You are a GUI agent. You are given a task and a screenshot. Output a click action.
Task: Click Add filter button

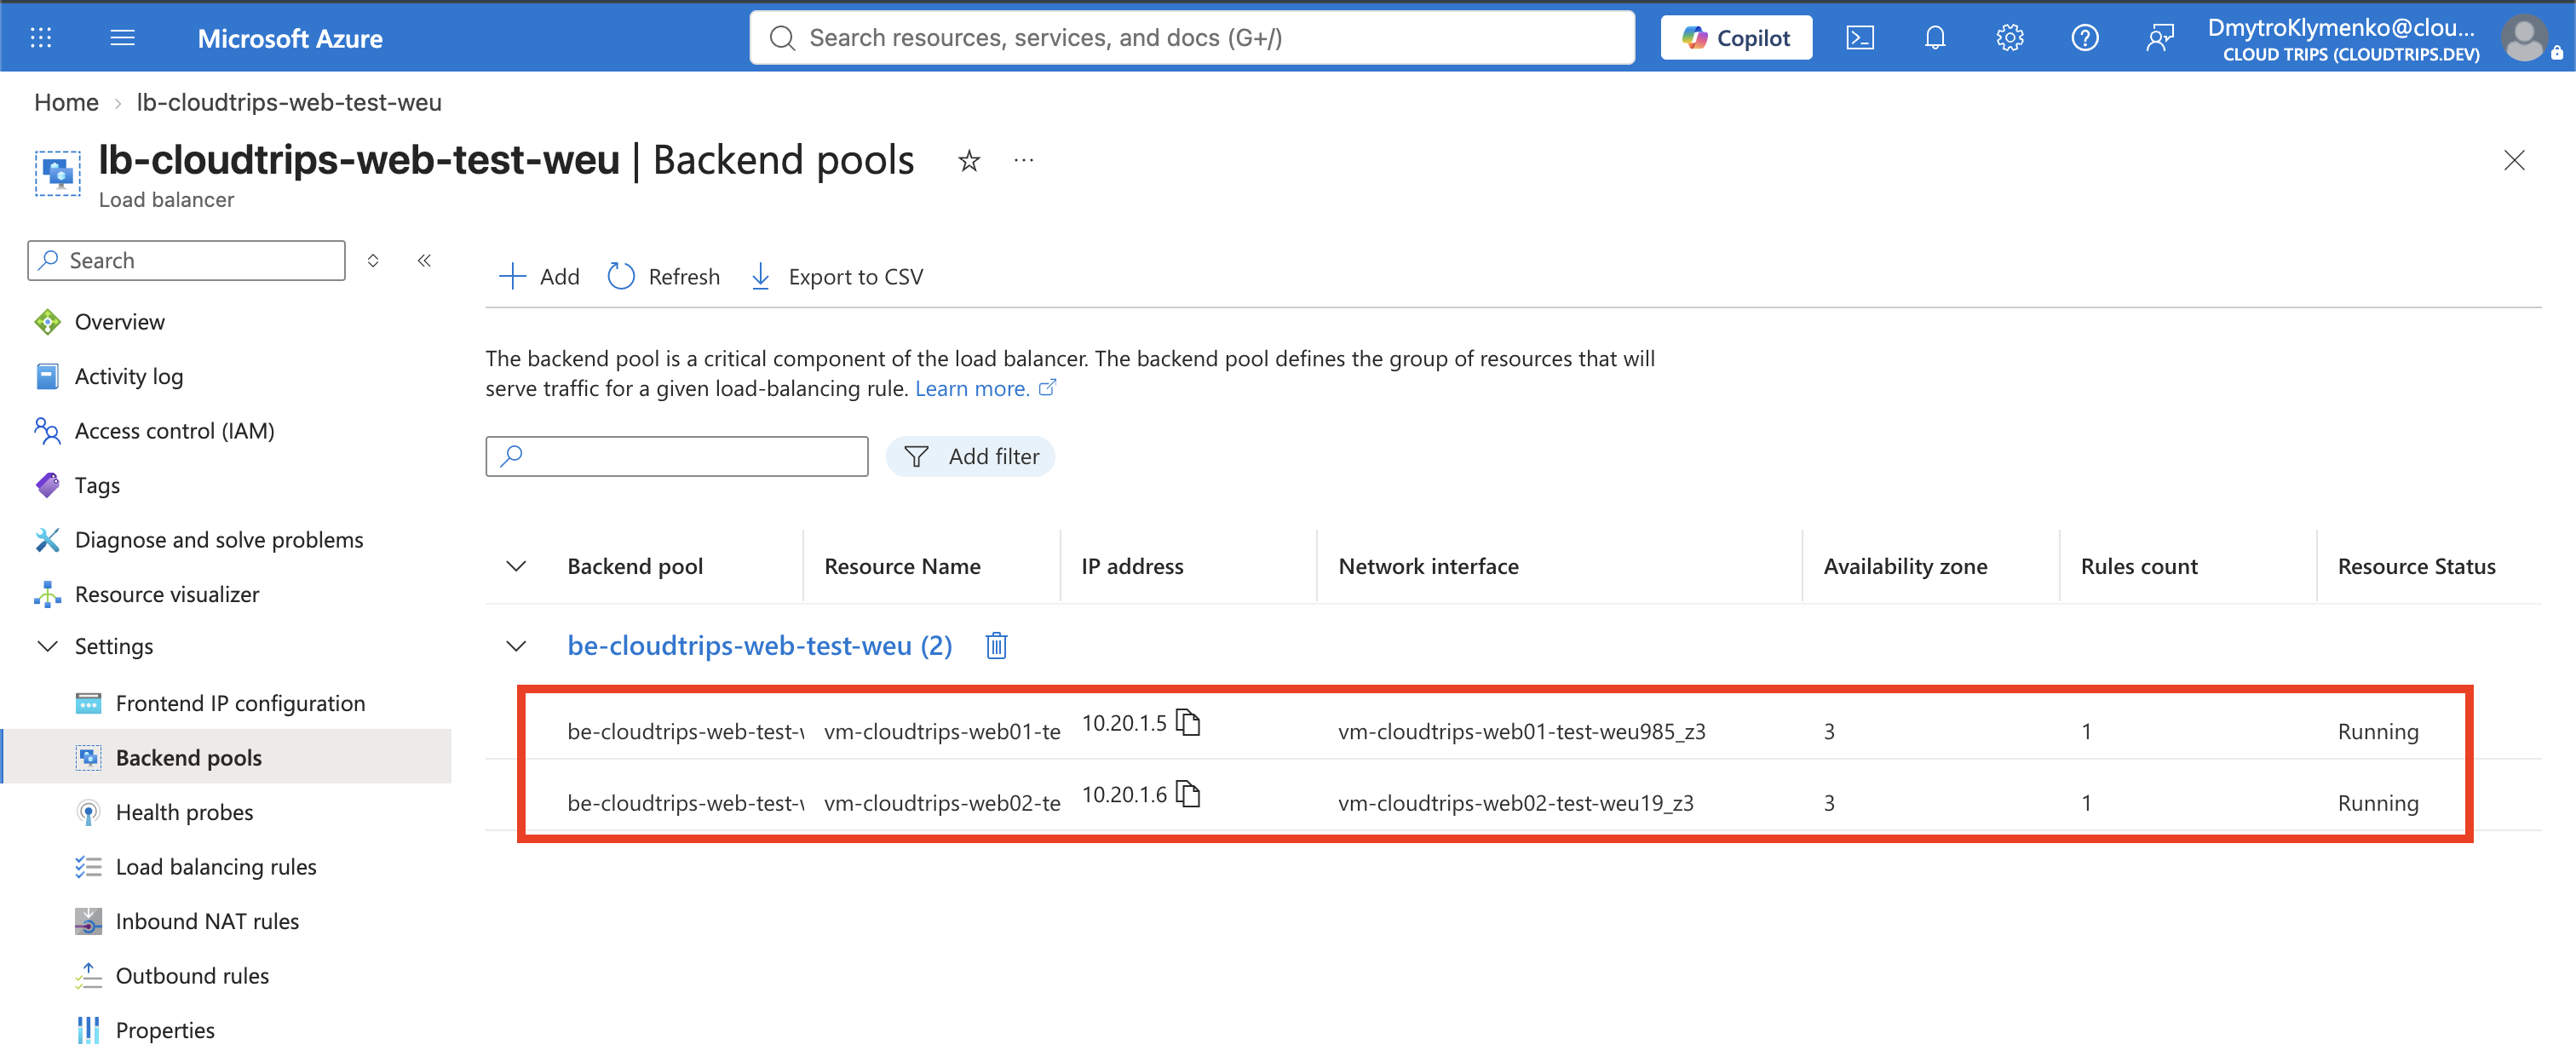pyautogui.click(x=971, y=456)
